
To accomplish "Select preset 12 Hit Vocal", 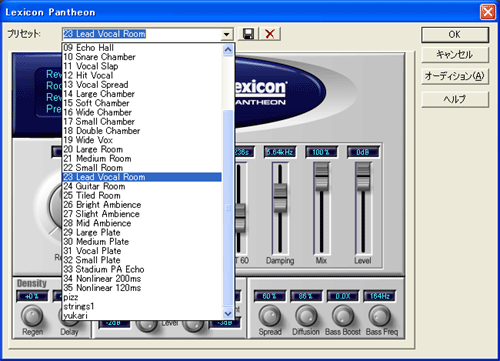I will tap(142, 75).
